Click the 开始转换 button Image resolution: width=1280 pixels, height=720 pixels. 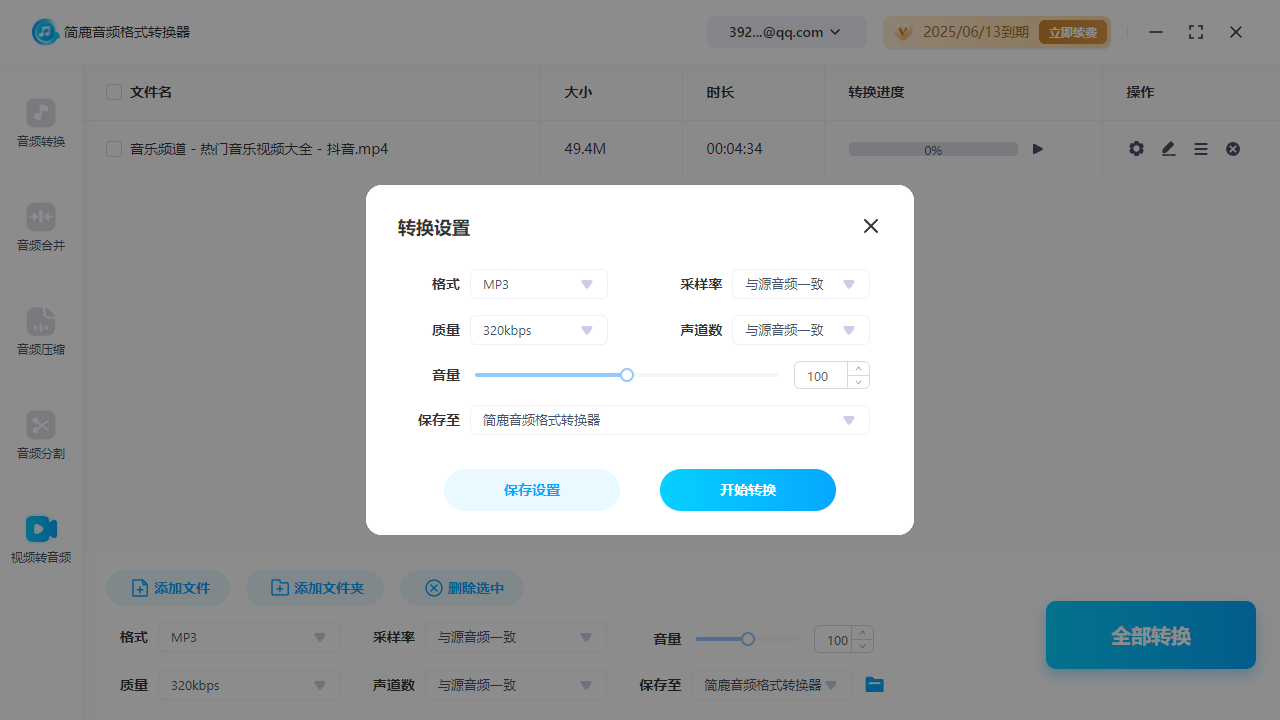pos(747,490)
